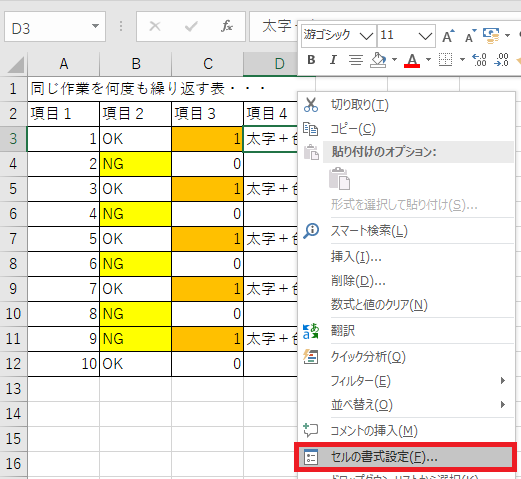Increase font size with large A icon
The width and height of the screenshot is (521, 479).
448,36
